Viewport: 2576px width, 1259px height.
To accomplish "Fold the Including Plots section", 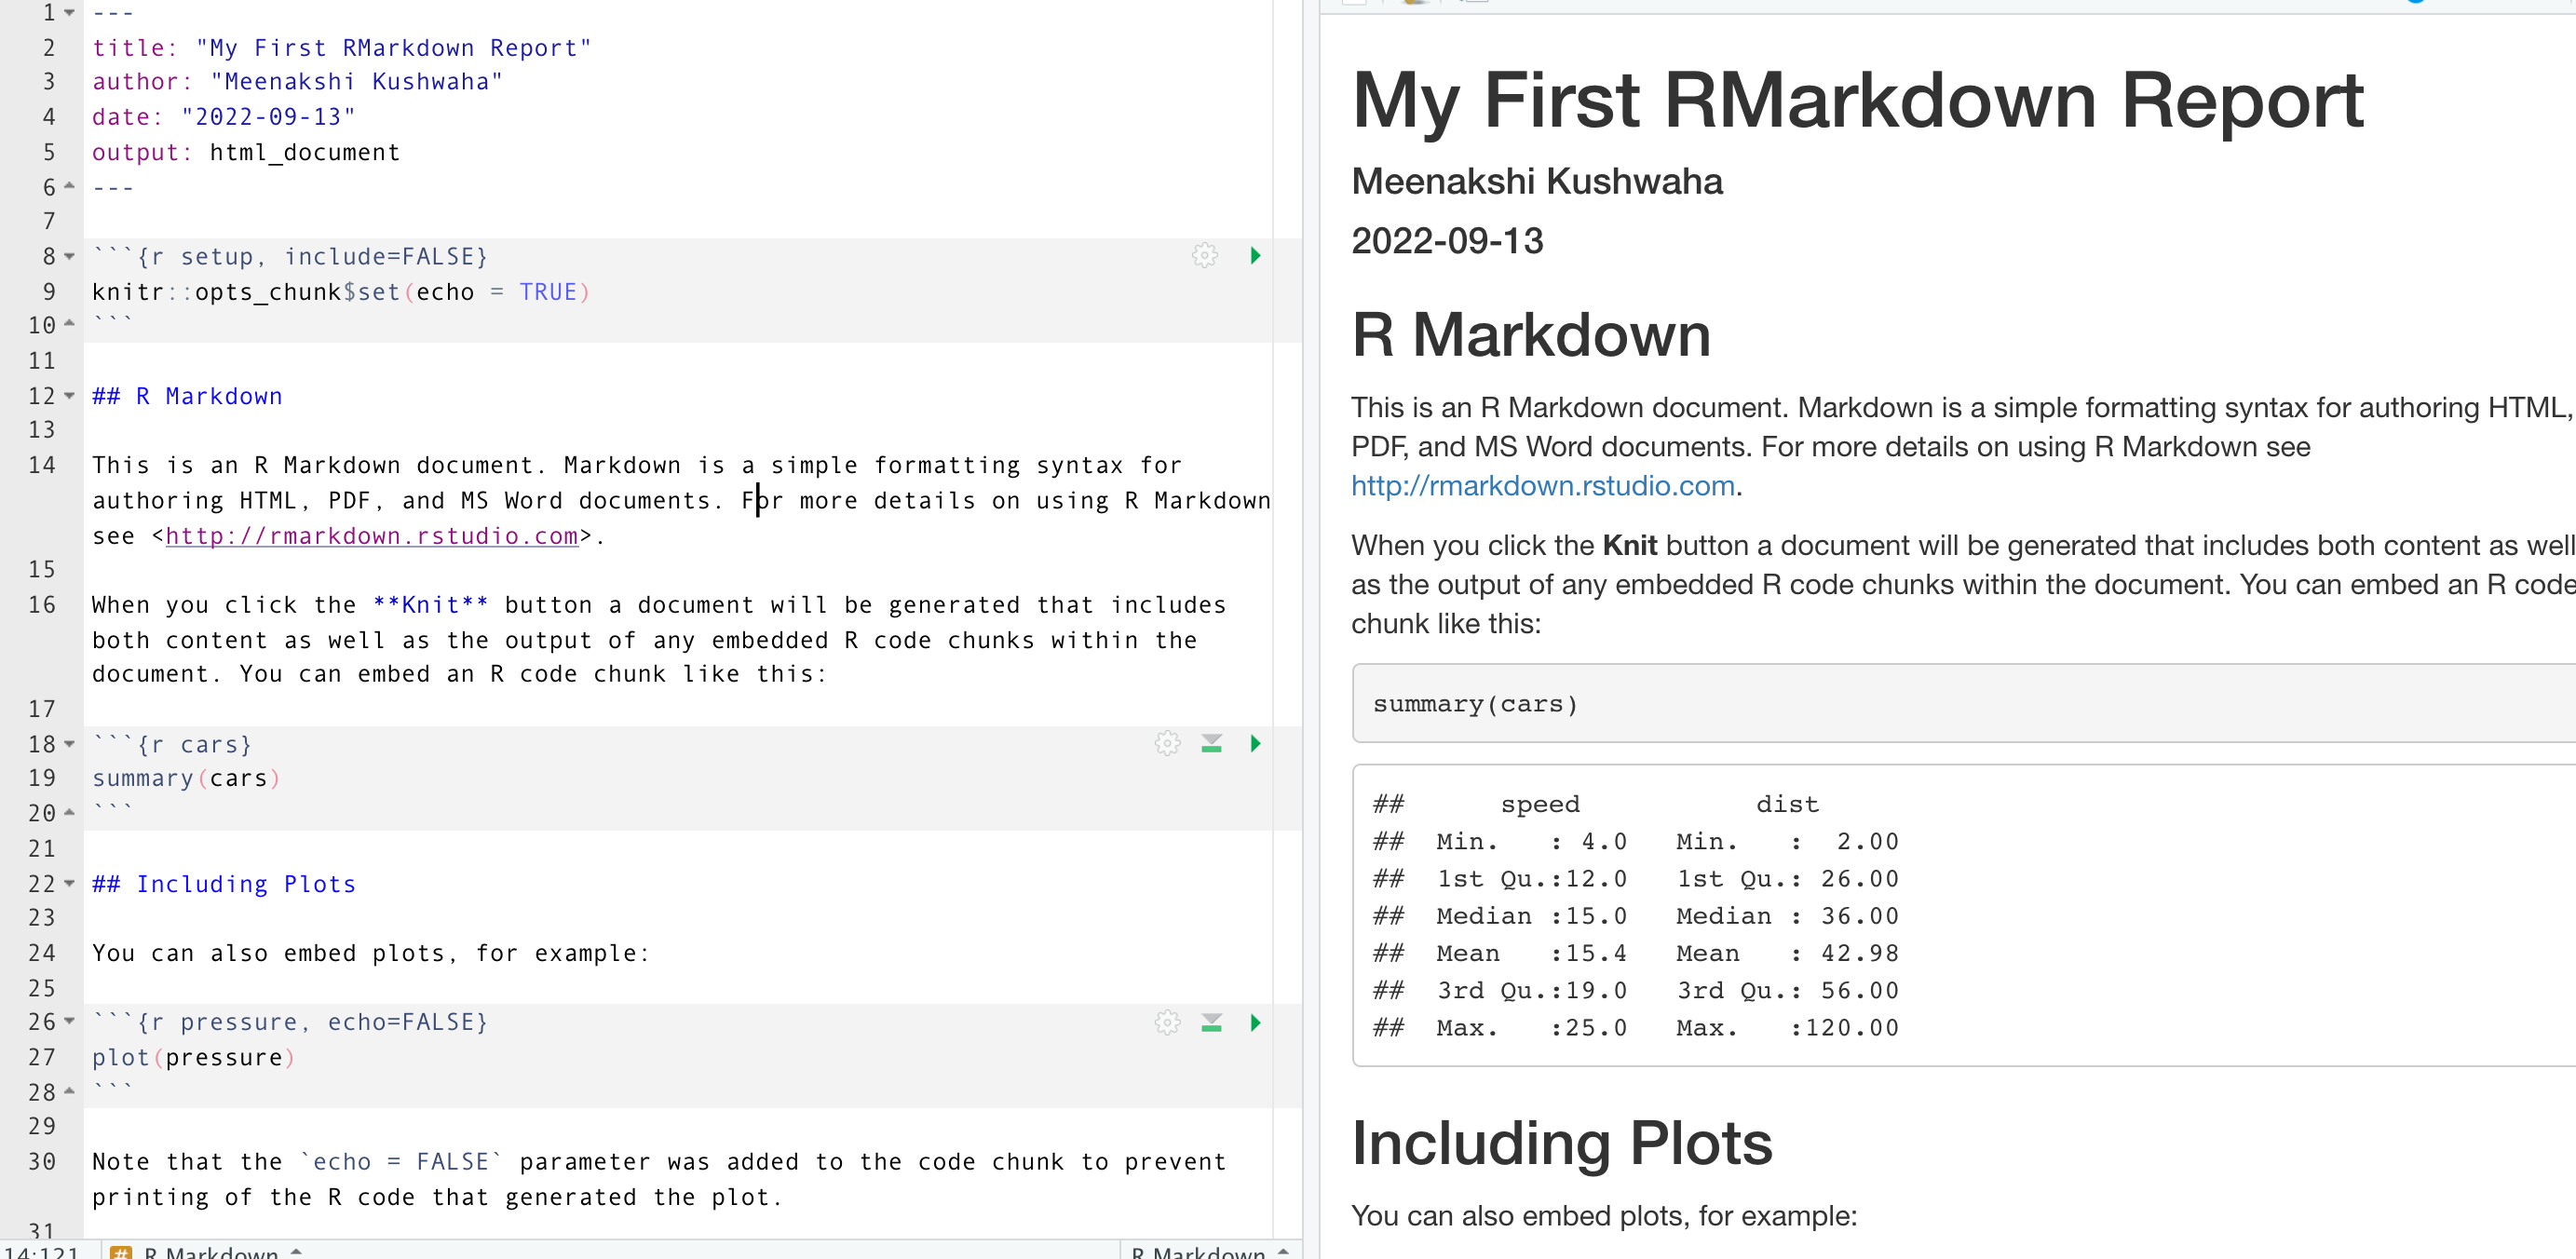I will coord(69,884).
